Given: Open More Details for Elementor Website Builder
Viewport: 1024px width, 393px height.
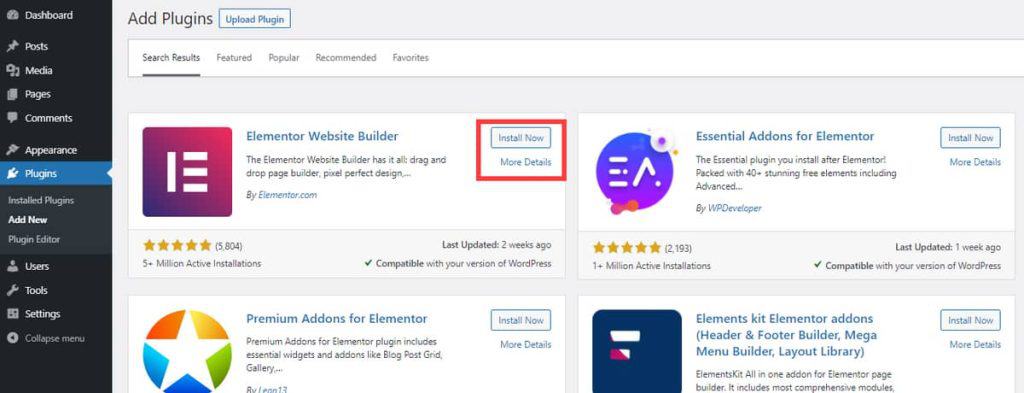Looking at the screenshot, I should 526,162.
